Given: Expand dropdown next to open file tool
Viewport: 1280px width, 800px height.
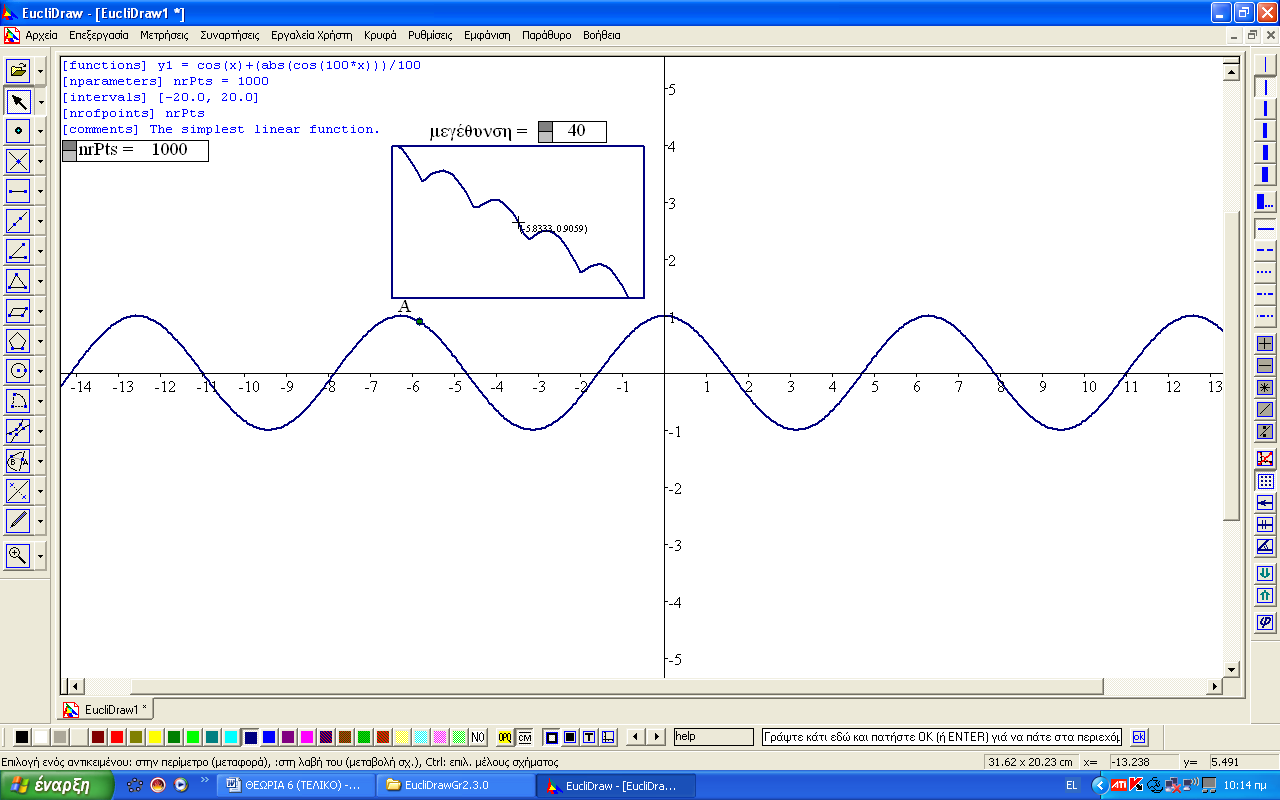Looking at the screenshot, I should [x=40, y=72].
